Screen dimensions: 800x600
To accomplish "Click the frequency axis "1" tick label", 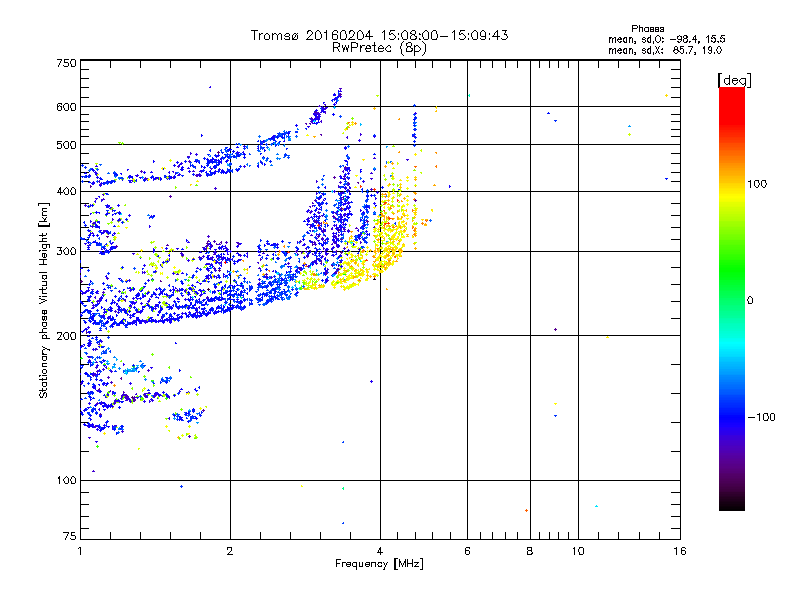I will [80, 551].
